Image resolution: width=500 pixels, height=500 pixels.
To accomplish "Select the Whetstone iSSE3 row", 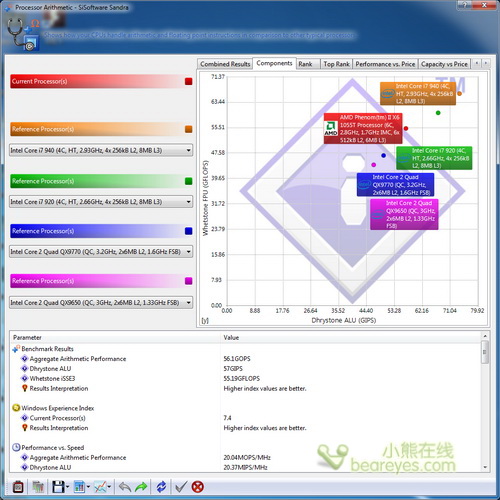I will tap(246, 379).
